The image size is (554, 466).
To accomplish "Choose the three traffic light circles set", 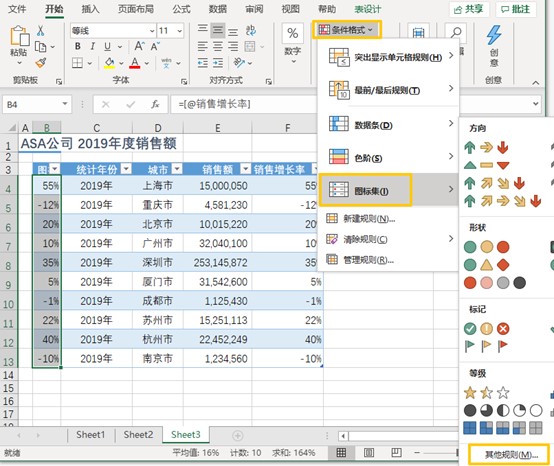I will [x=487, y=247].
